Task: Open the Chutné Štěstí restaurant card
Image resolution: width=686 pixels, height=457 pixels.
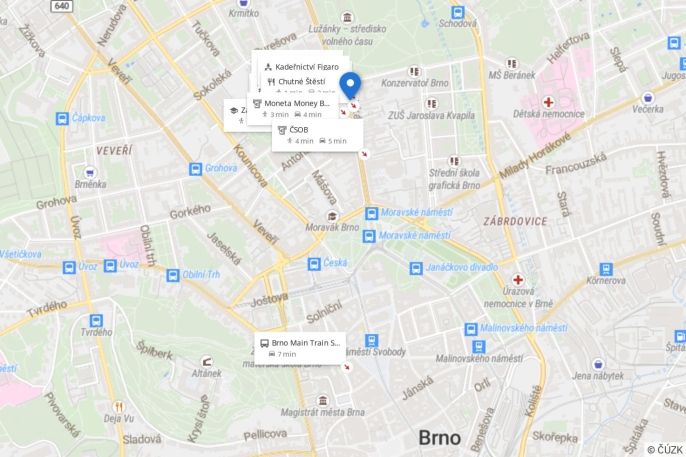Action: (302, 83)
